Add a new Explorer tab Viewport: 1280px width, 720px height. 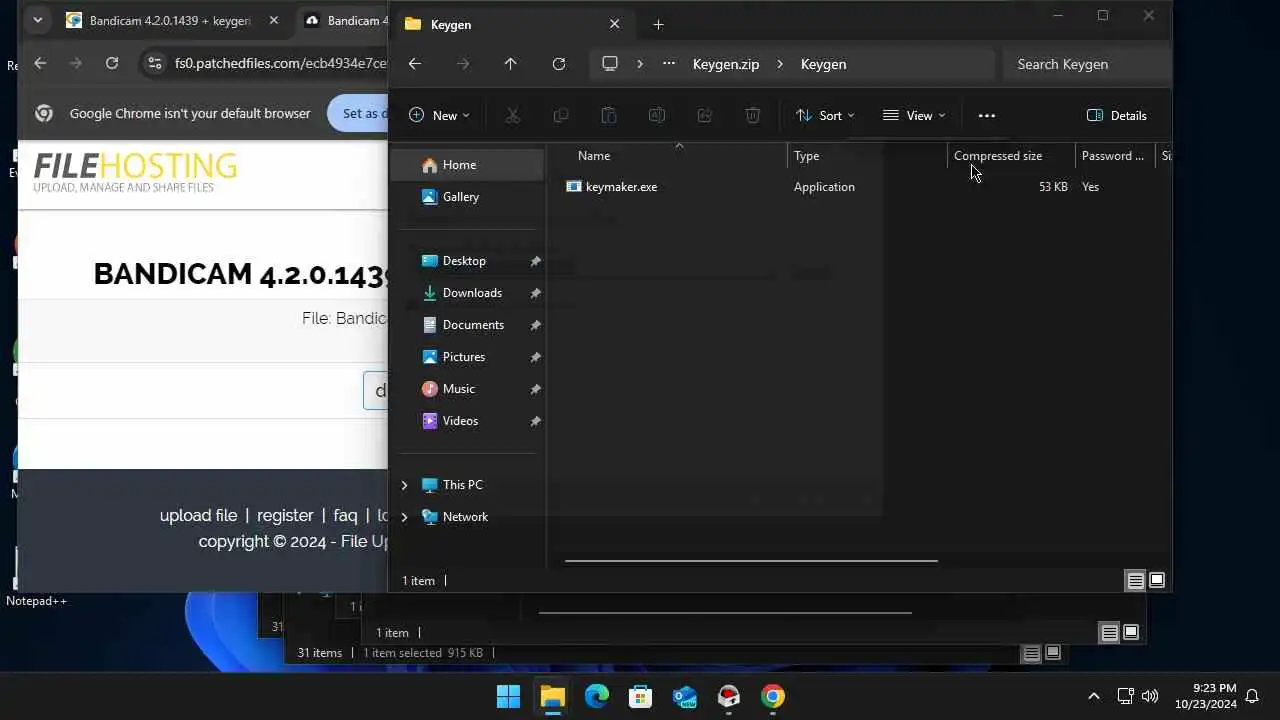click(x=658, y=24)
